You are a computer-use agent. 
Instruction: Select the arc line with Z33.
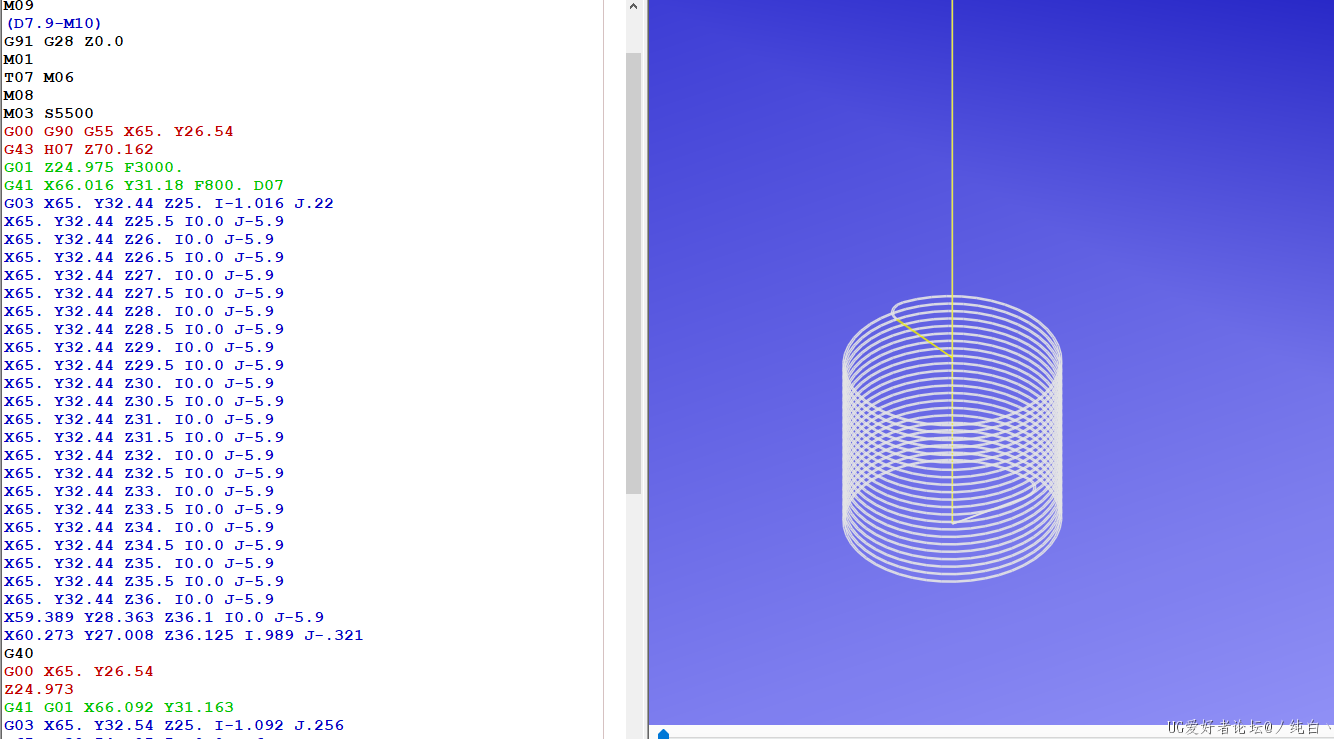click(139, 491)
